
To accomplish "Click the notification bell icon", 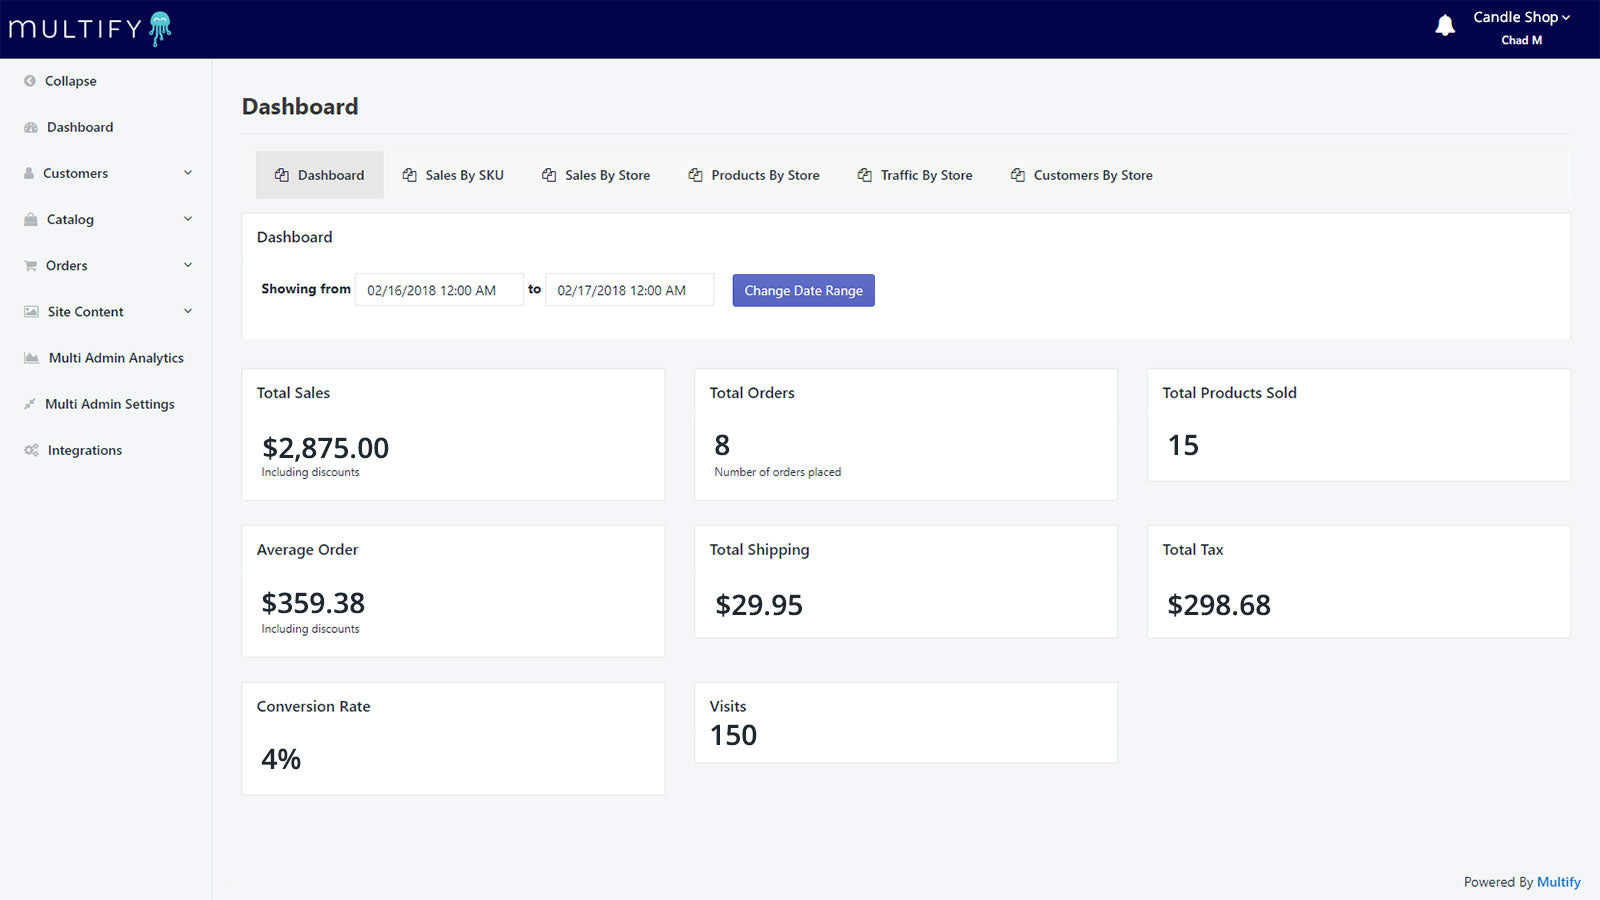I will pyautogui.click(x=1444, y=25).
